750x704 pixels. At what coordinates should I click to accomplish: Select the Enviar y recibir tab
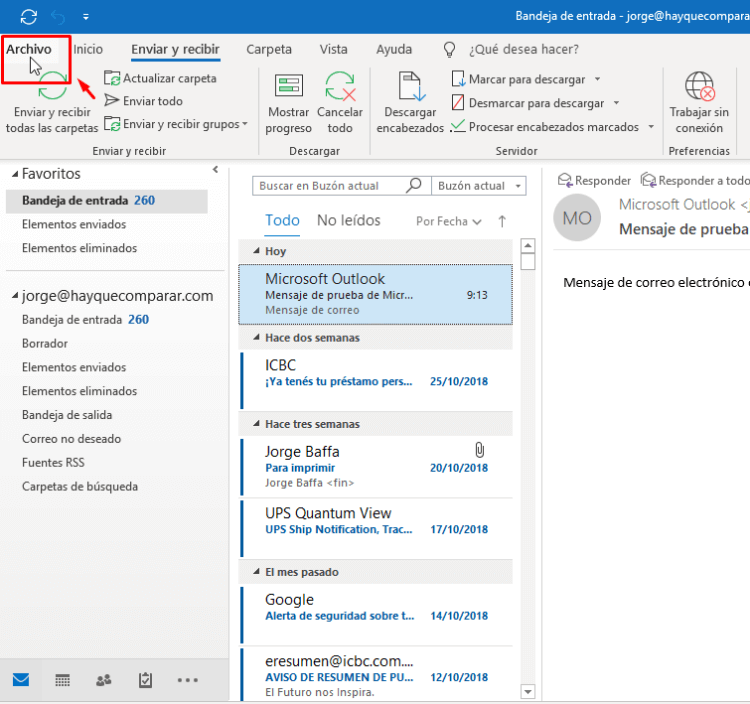coord(176,49)
